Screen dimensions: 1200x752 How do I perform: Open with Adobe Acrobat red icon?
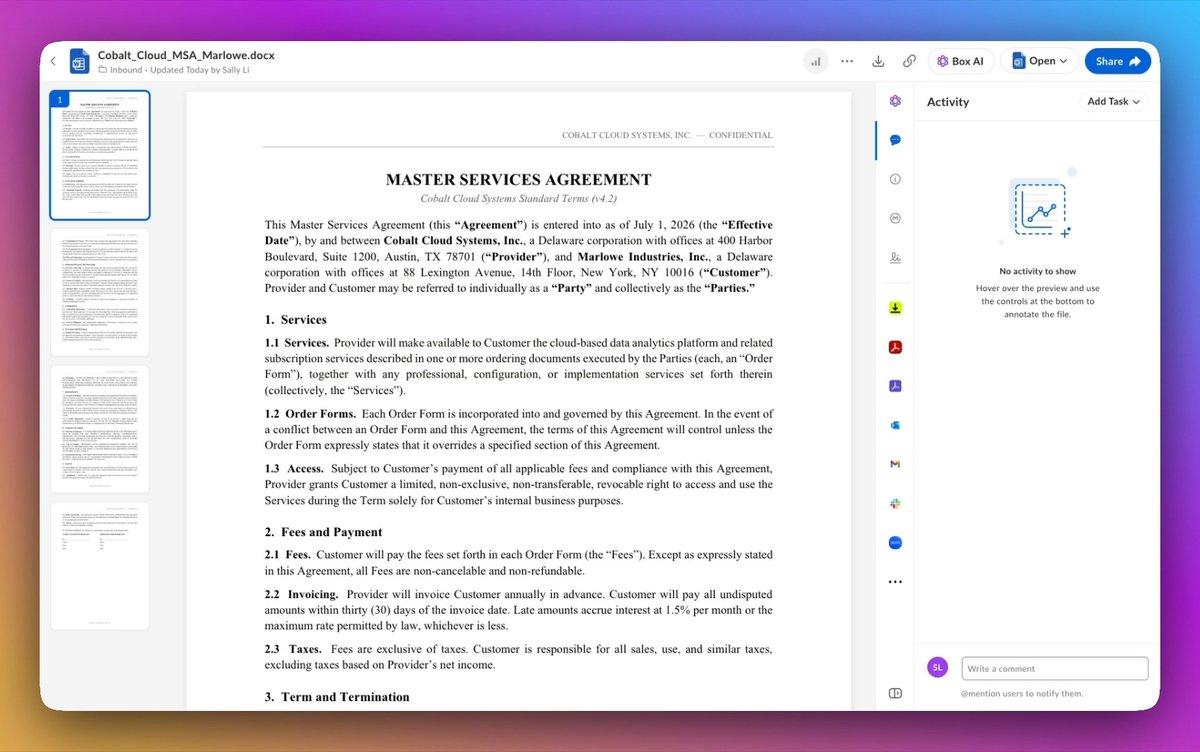[896, 347]
